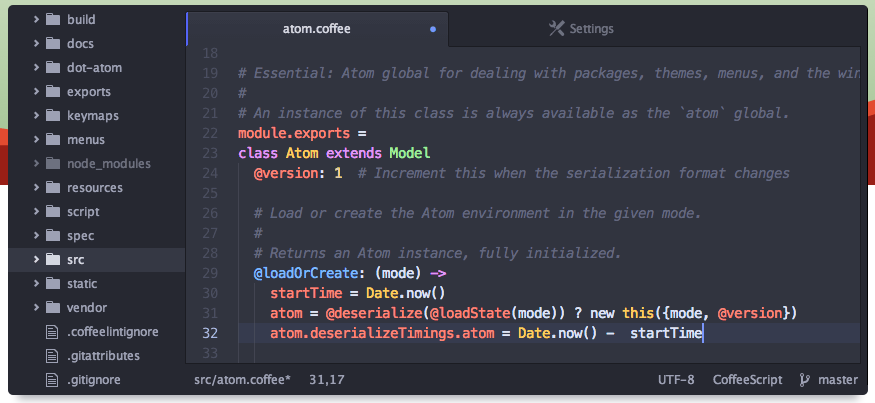The height and width of the screenshot is (403, 875).
Task: Click "startTime" at the start of line 30
Action: (x=306, y=294)
